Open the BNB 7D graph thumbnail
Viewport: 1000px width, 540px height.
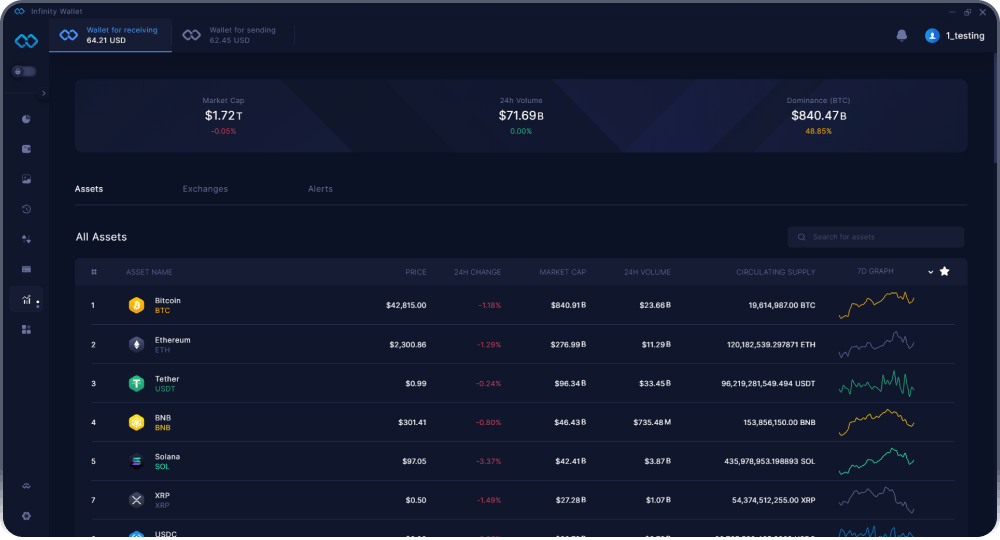click(x=876, y=422)
